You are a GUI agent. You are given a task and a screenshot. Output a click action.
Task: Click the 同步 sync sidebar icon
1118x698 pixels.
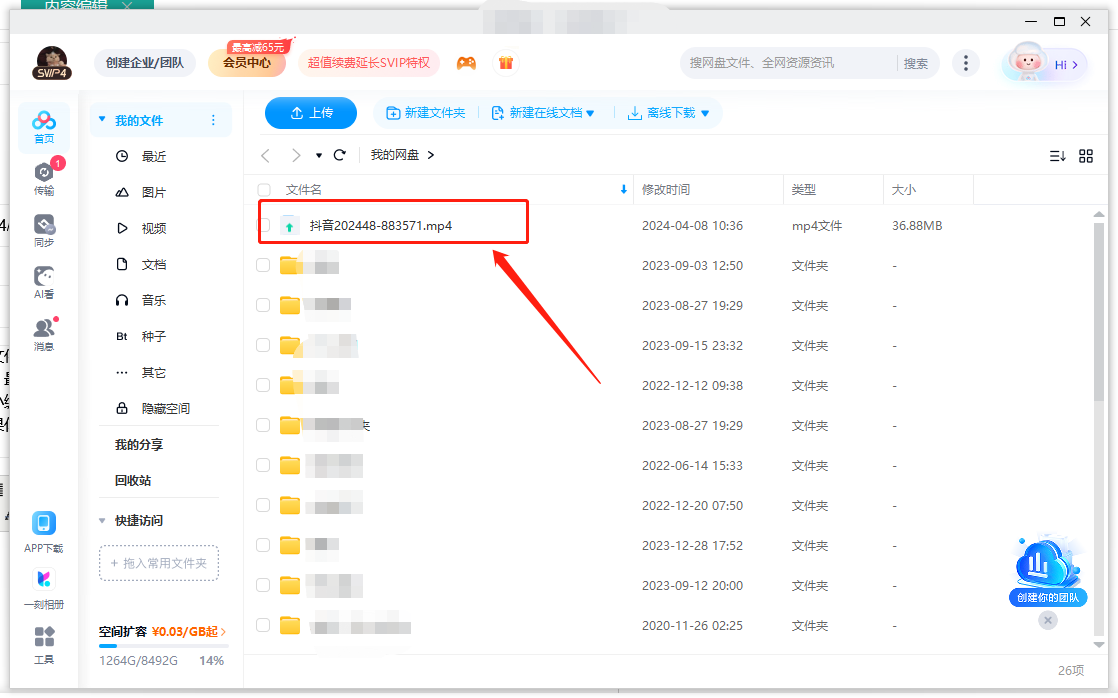point(44,229)
